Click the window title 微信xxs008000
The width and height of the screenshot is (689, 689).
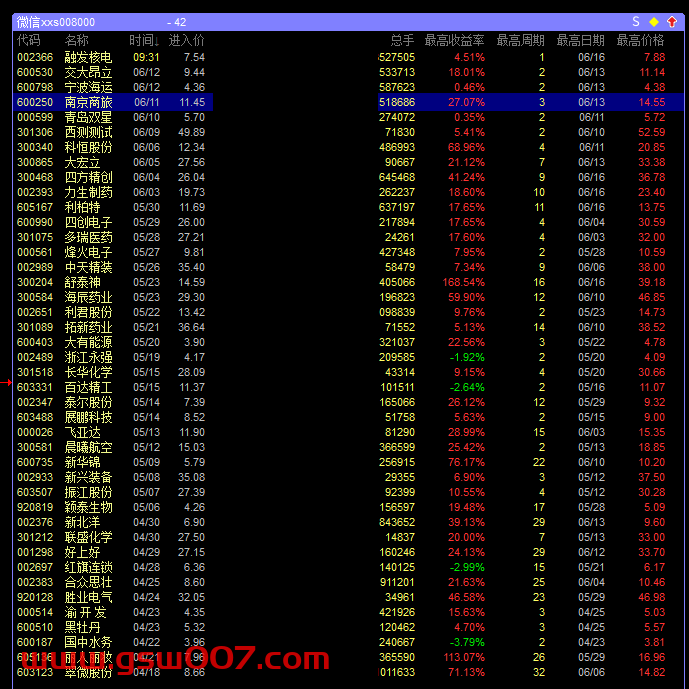coord(56,22)
